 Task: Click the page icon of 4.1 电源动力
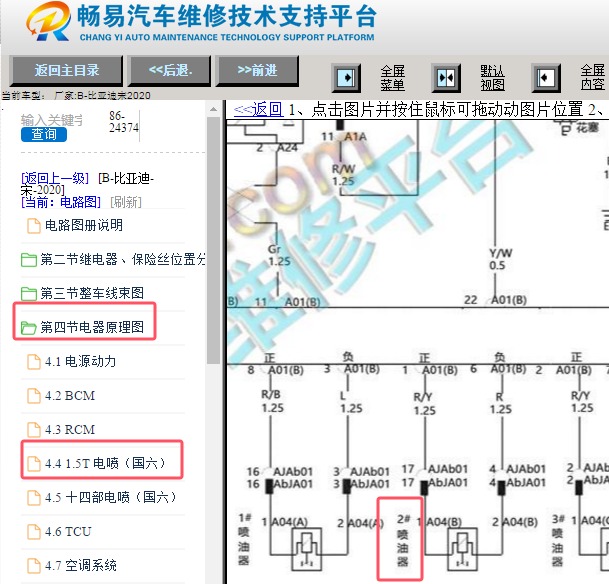(x=34, y=362)
